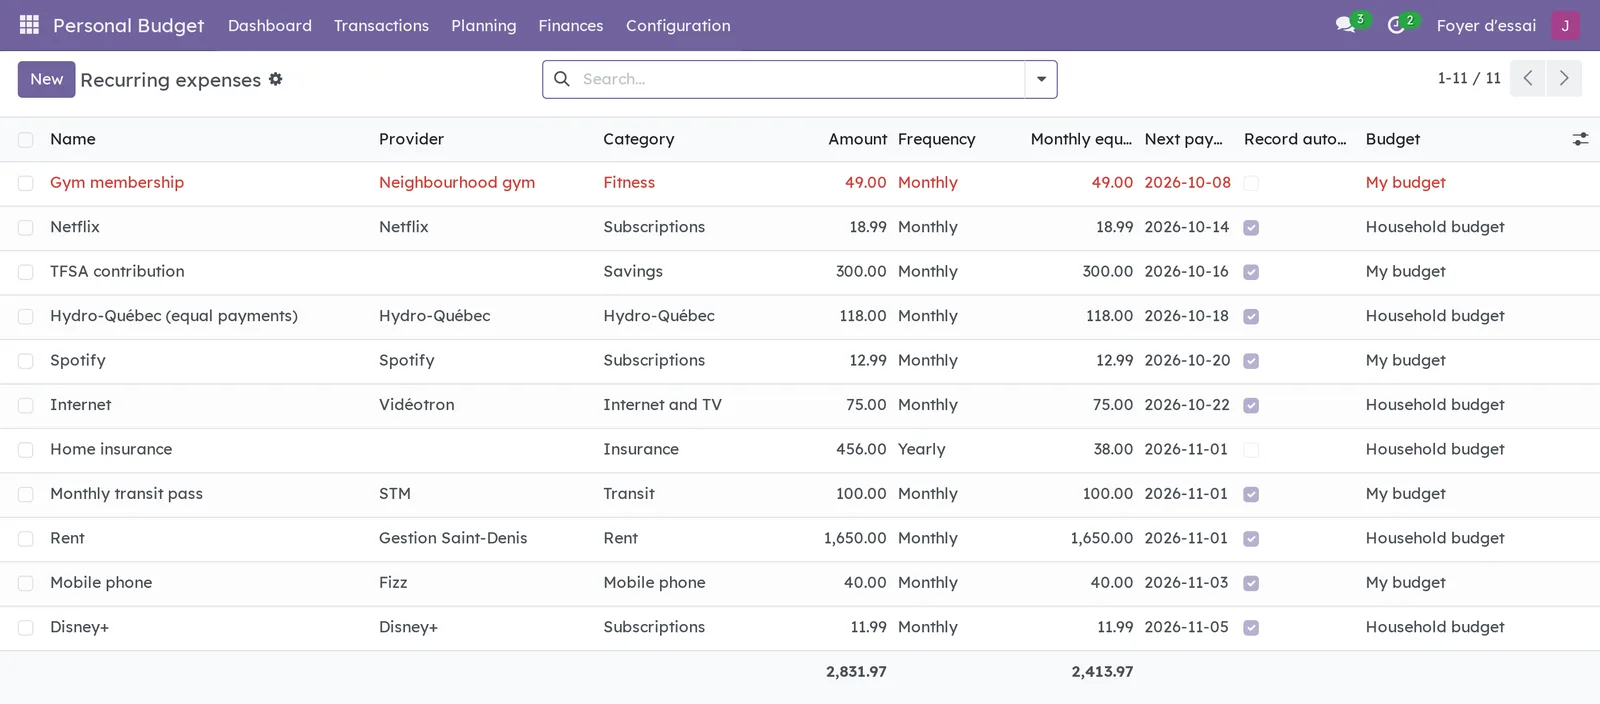
Task: Open the Transactions menu
Action: point(381,25)
